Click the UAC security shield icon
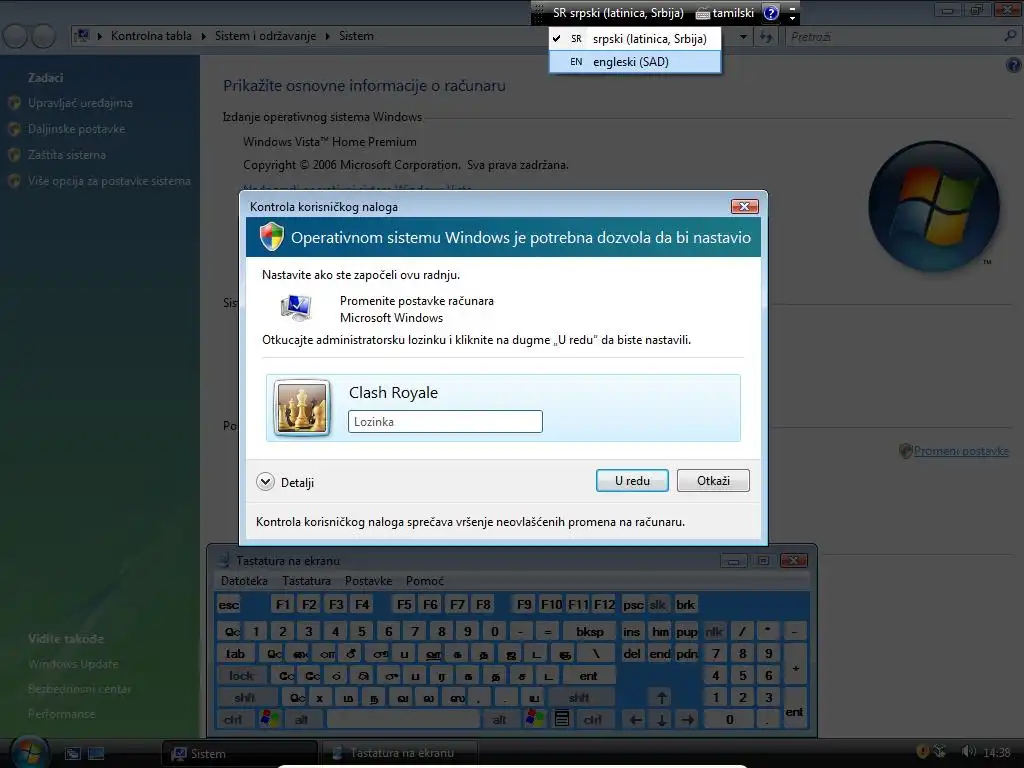Viewport: 1024px width, 768px height. pyautogui.click(x=271, y=236)
